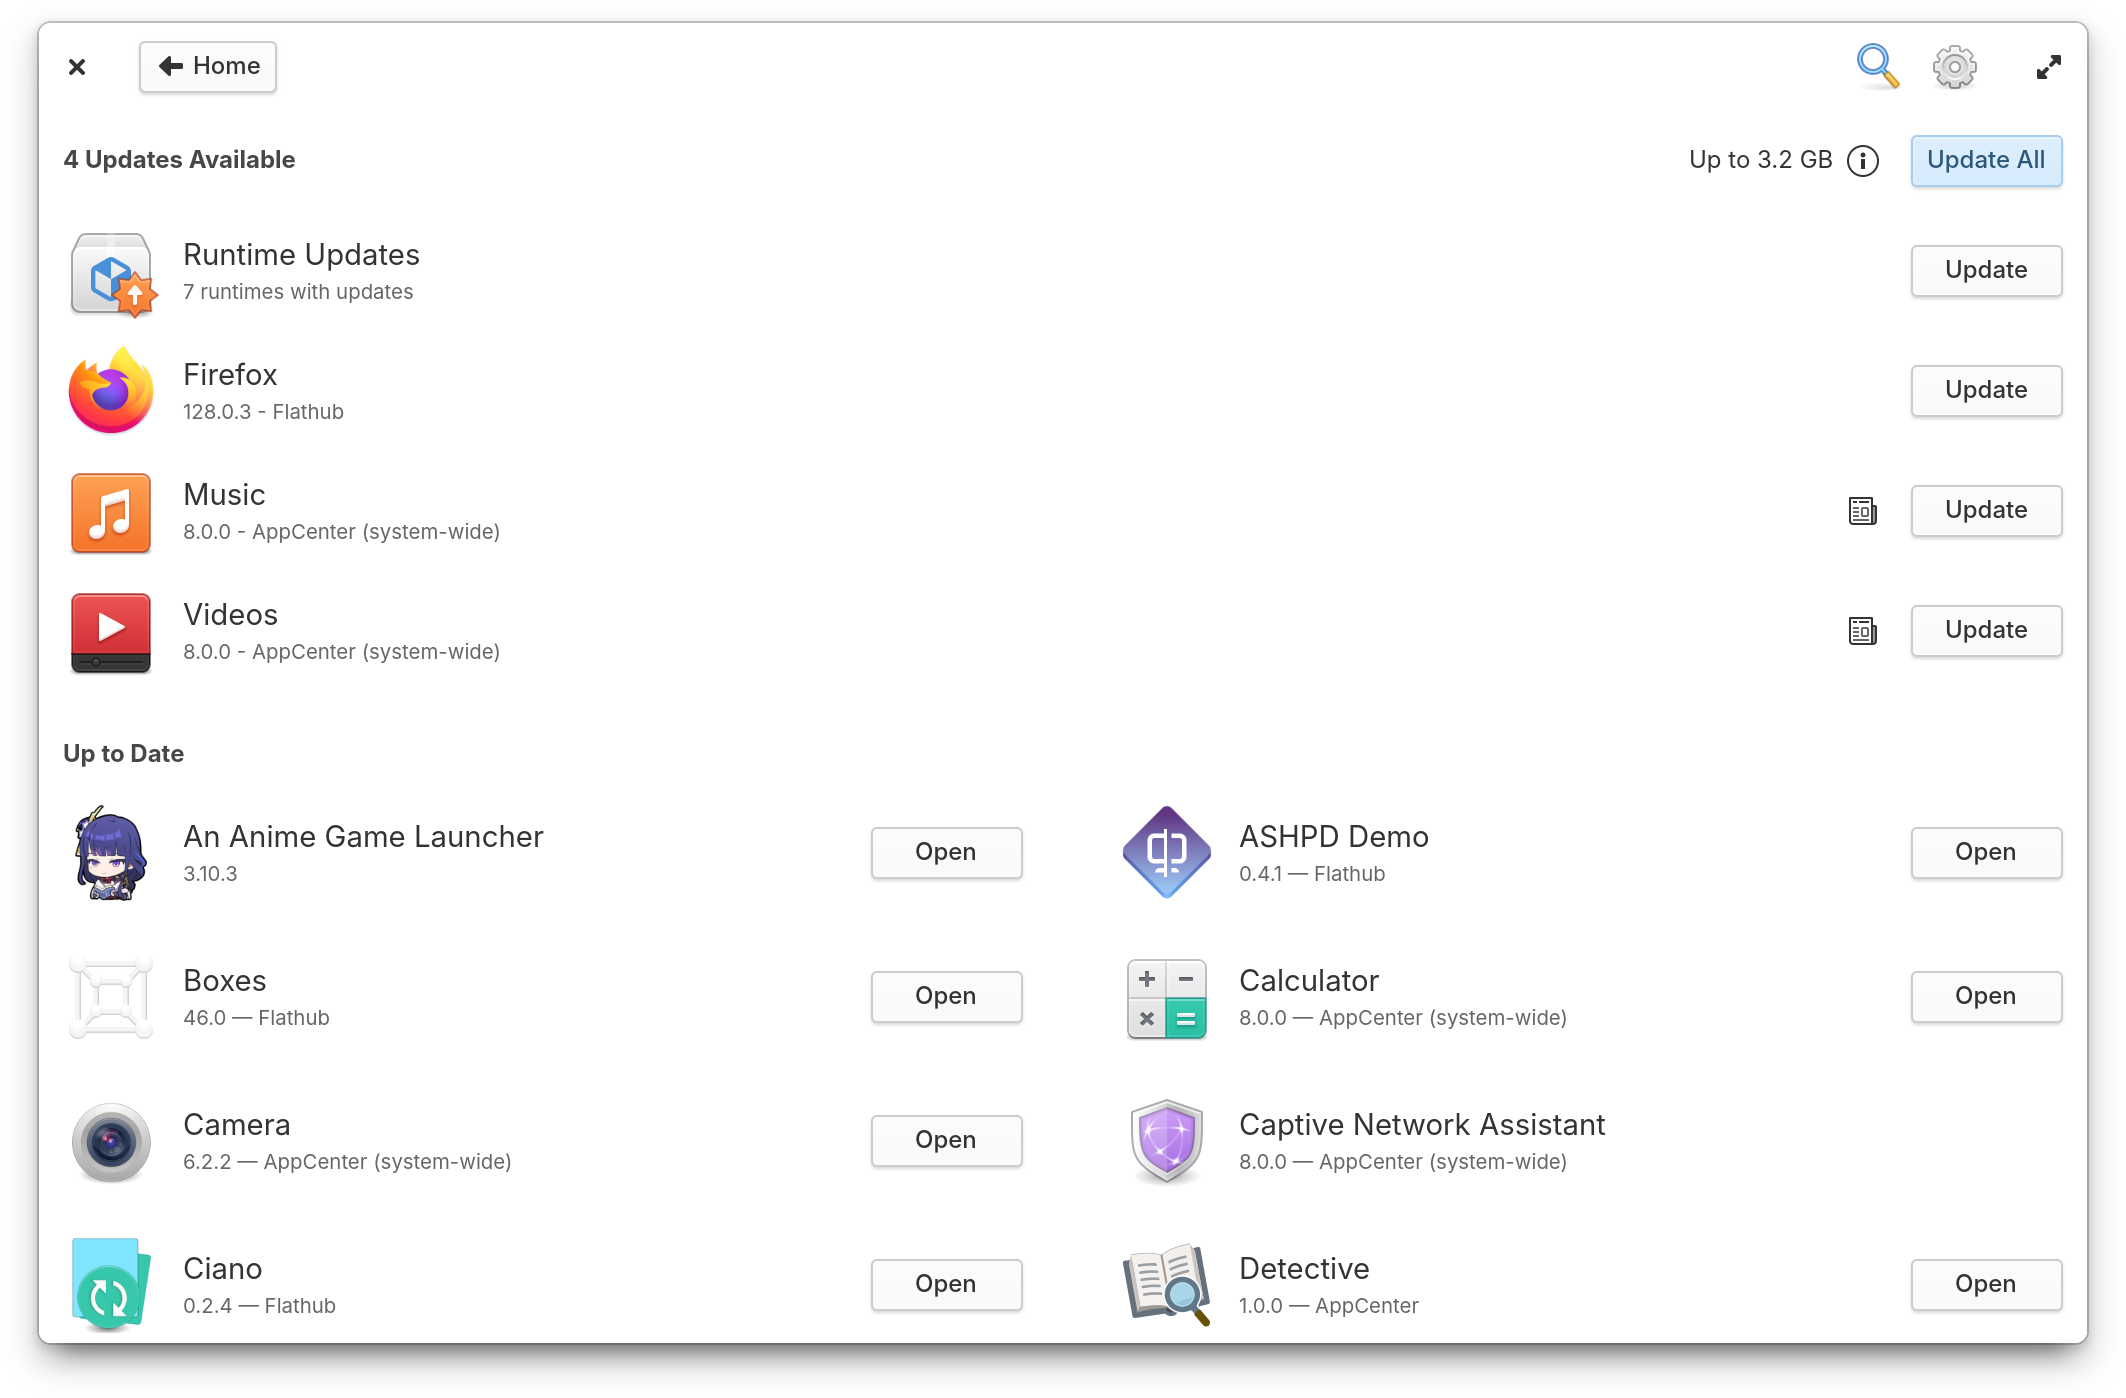Select the Captive Network Assistant entry
The width and height of the screenshot is (2126, 1398).
pos(1421,1140)
